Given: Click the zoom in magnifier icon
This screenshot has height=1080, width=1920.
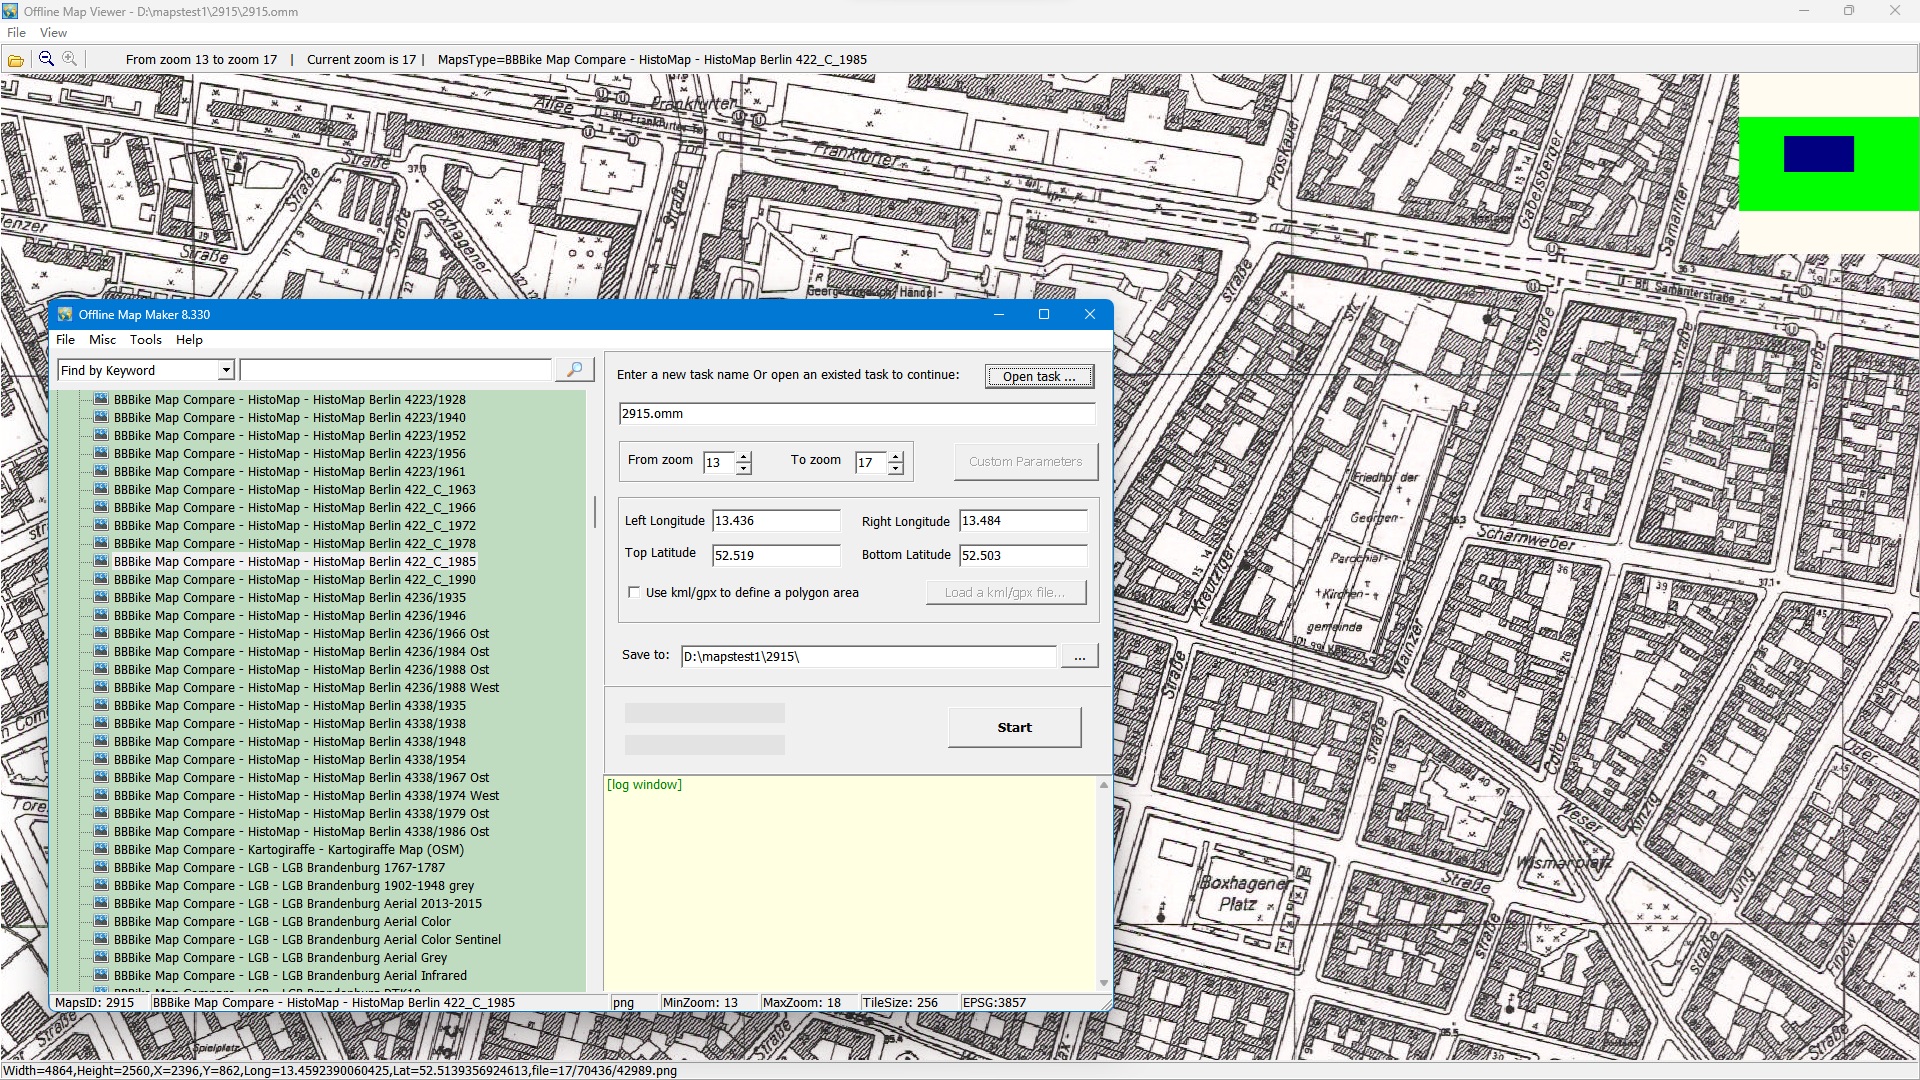Looking at the screenshot, I should point(69,59).
